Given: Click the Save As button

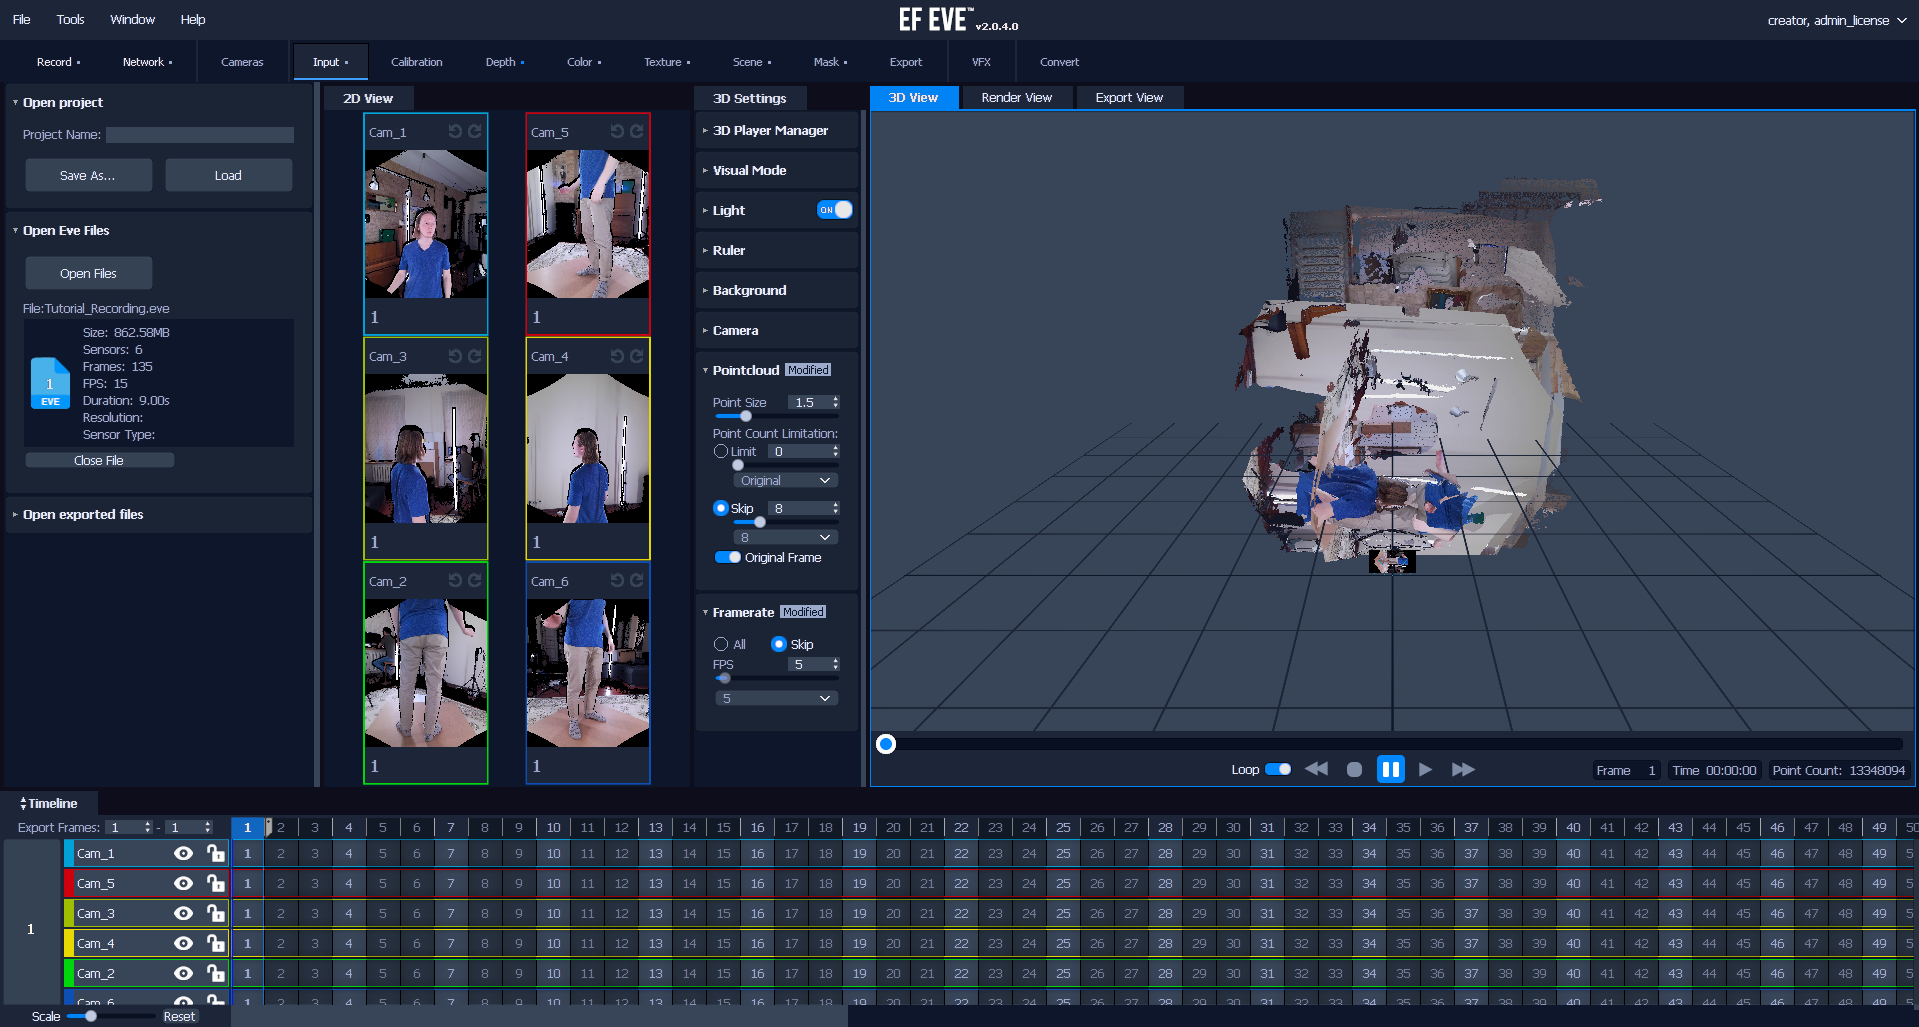Looking at the screenshot, I should 88,174.
